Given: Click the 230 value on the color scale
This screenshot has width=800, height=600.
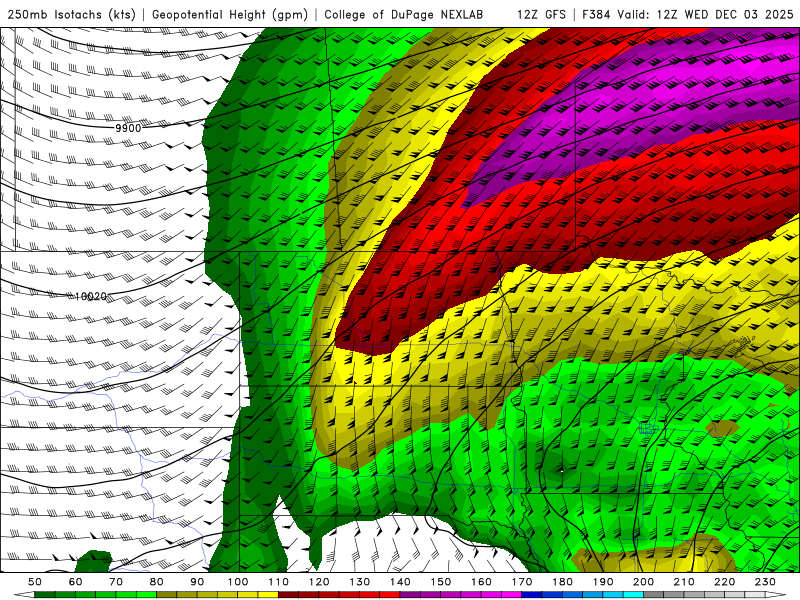Looking at the screenshot, I should (x=765, y=582).
